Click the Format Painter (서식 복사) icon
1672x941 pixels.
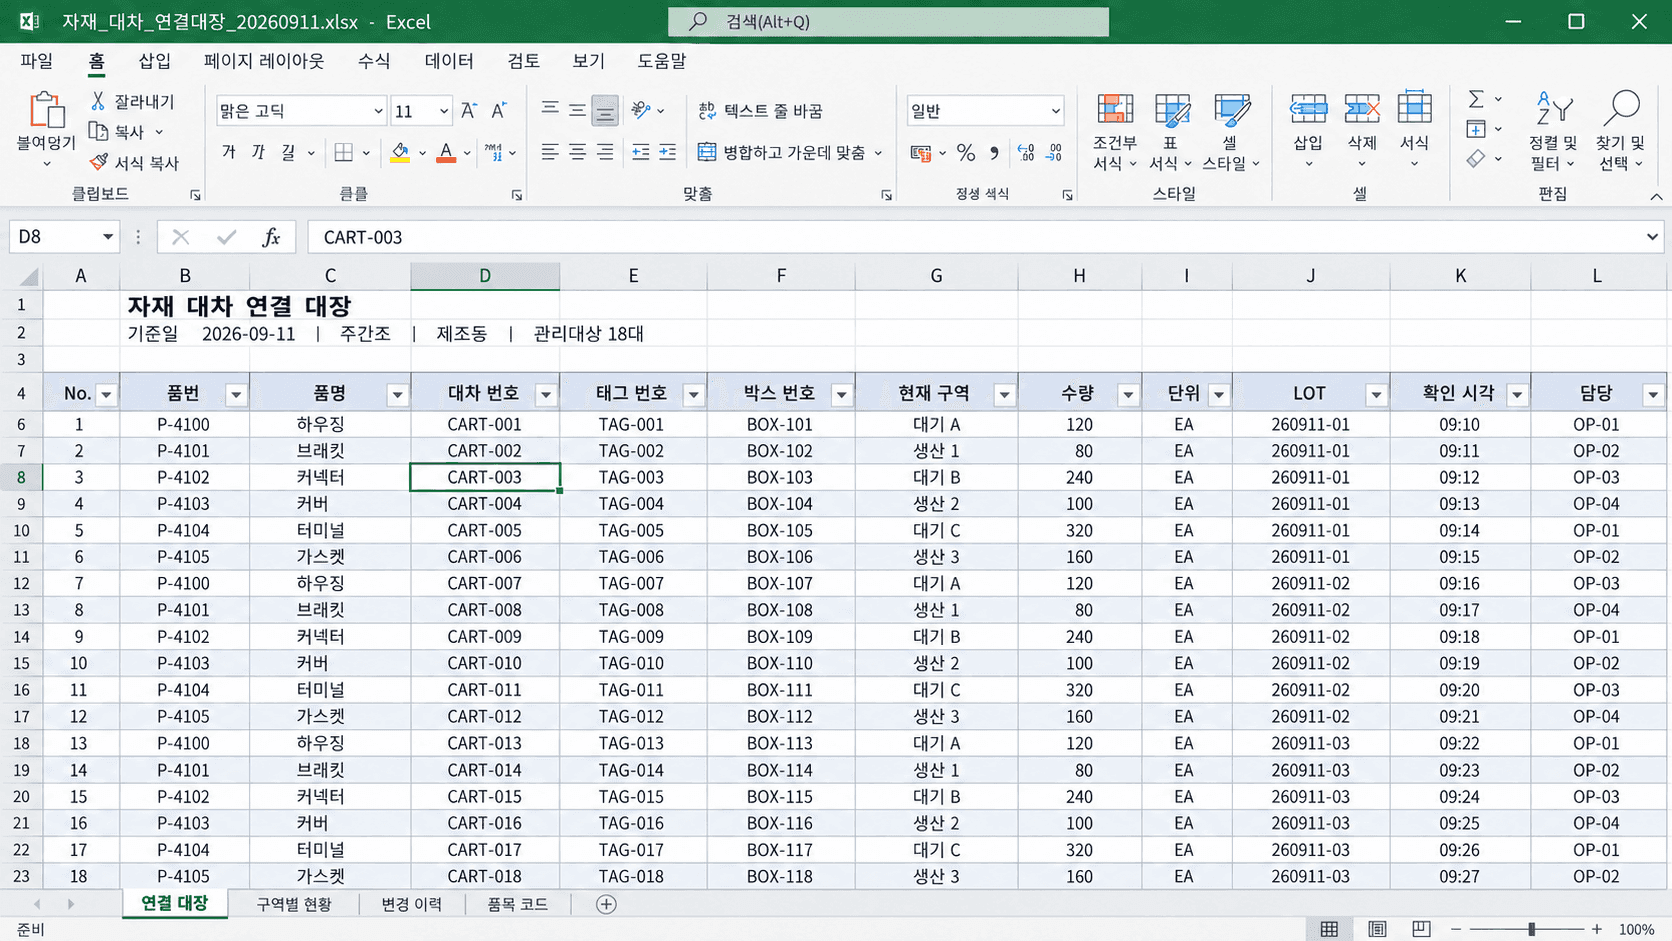coord(98,162)
